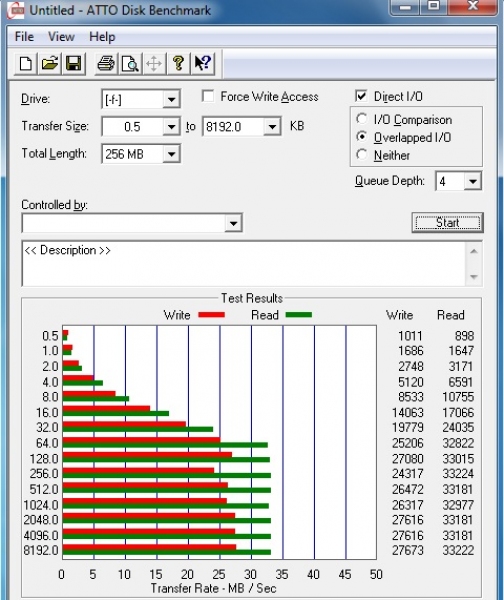Open the File menu
Screen dimensions: 504x600
pyautogui.click(x=24, y=37)
